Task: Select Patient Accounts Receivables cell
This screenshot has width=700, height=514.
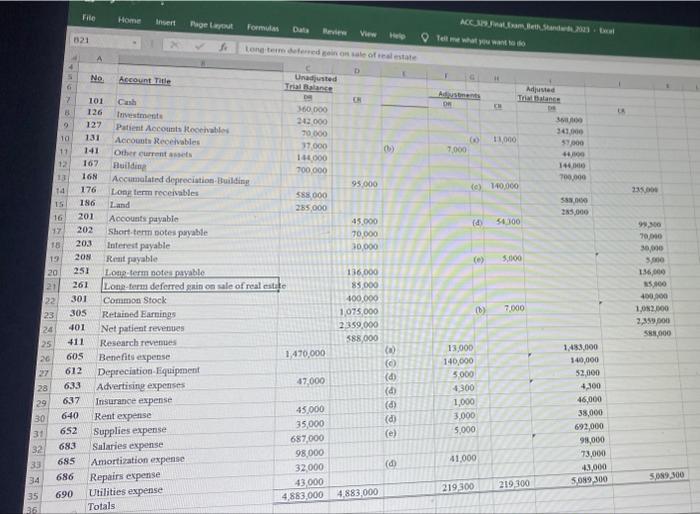Action: tap(172, 129)
